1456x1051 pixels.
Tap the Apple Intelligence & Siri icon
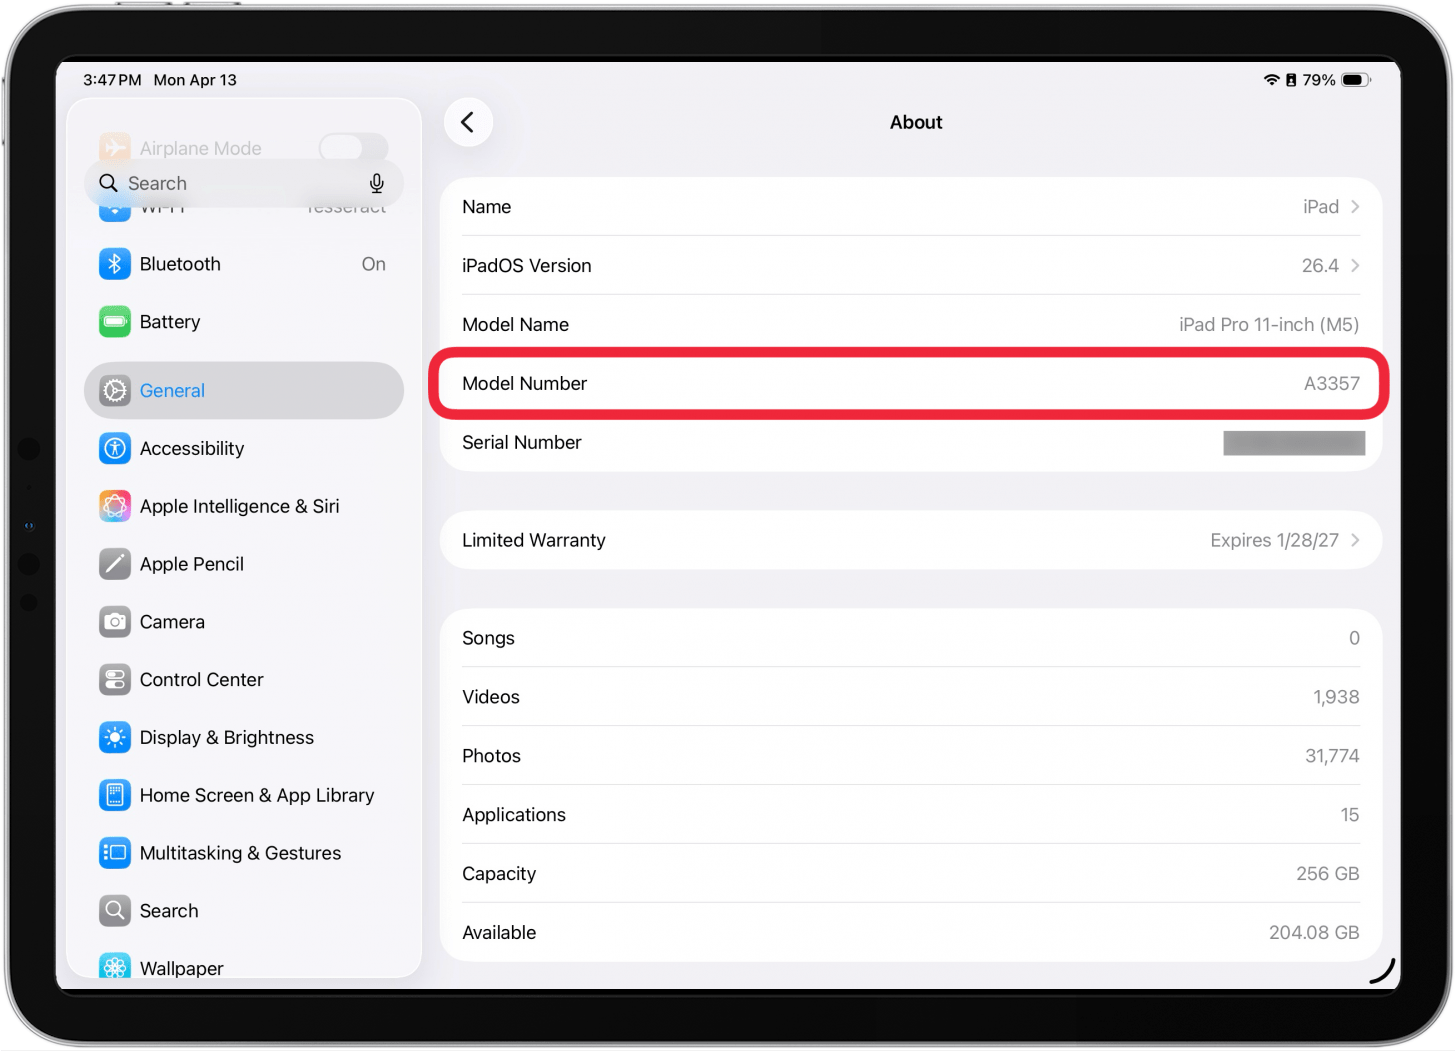click(x=115, y=506)
